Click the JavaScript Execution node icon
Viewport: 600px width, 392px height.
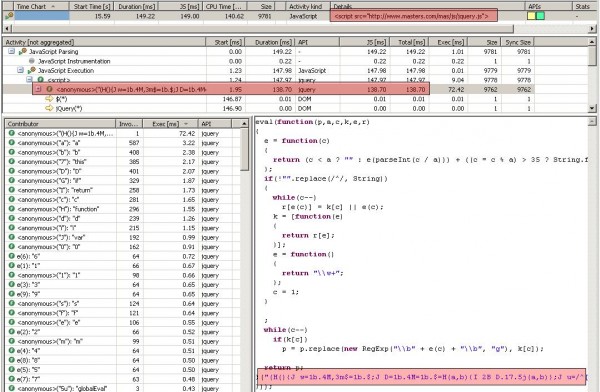(x=32, y=70)
